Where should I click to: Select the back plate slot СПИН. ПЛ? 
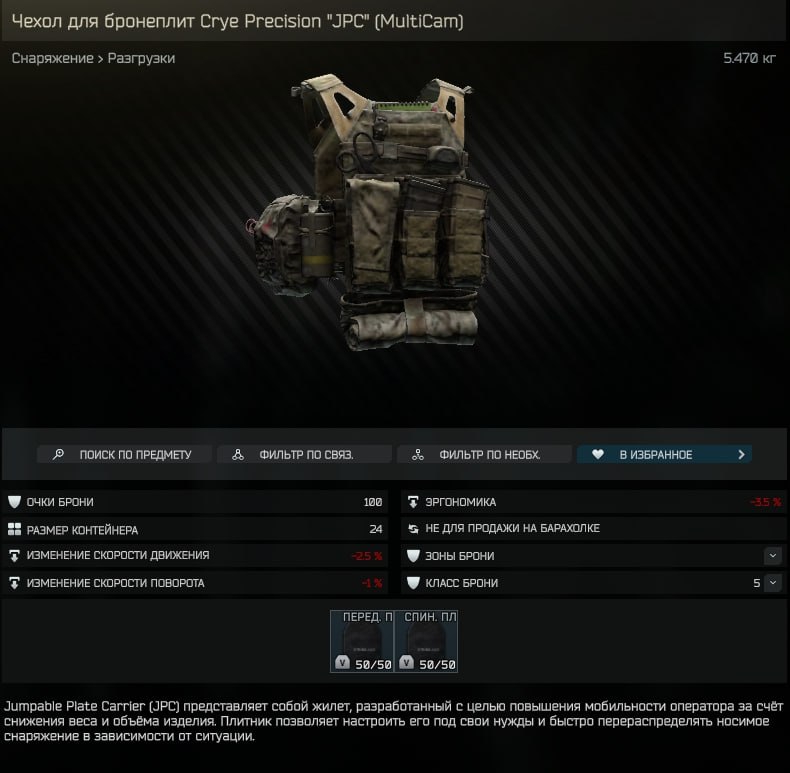pos(426,641)
